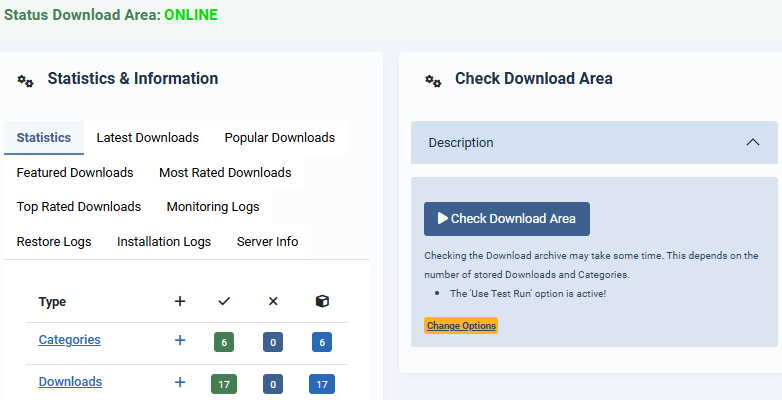Viewport: 782px width, 400px height.
Task: Switch to Featured Downloads tab
Action: pos(75,173)
